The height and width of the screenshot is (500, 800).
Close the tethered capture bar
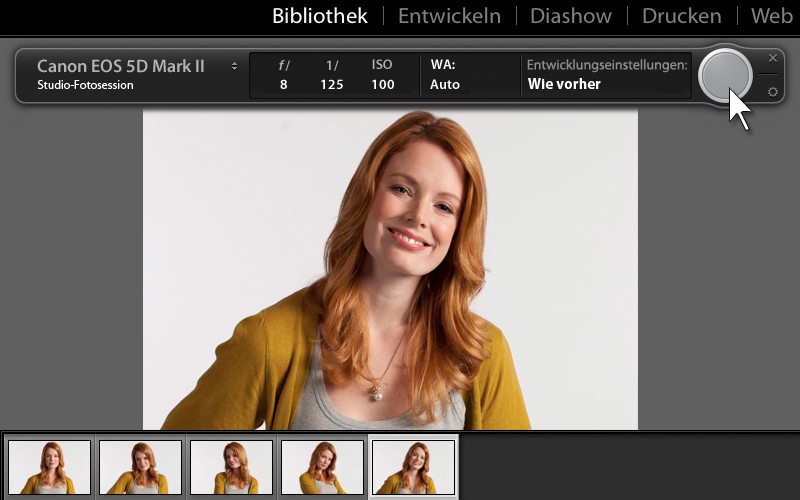772,58
